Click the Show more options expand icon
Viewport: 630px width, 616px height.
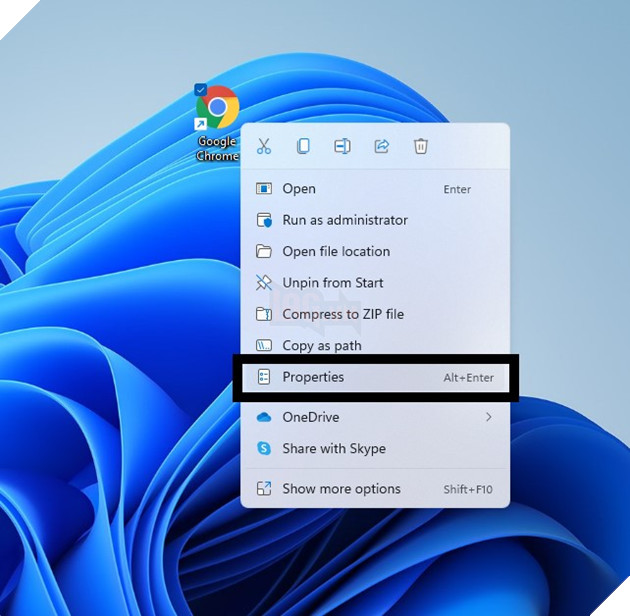tap(264, 489)
